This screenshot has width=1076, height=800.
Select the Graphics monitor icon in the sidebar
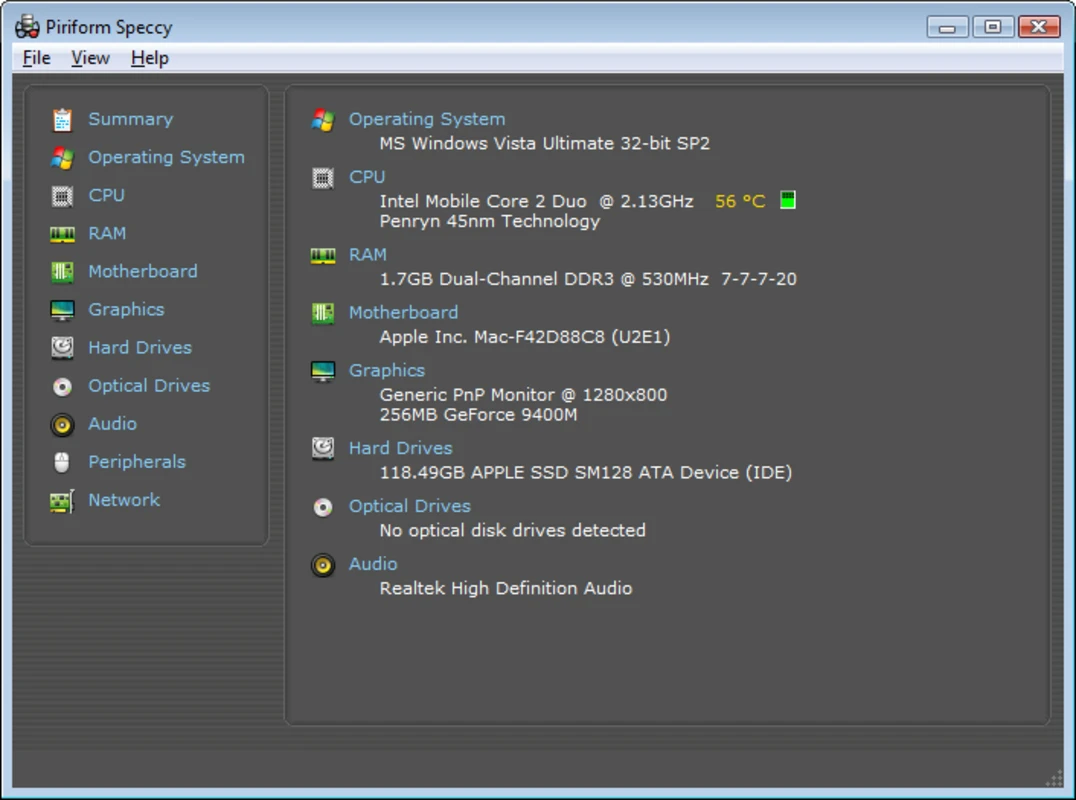[61, 309]
